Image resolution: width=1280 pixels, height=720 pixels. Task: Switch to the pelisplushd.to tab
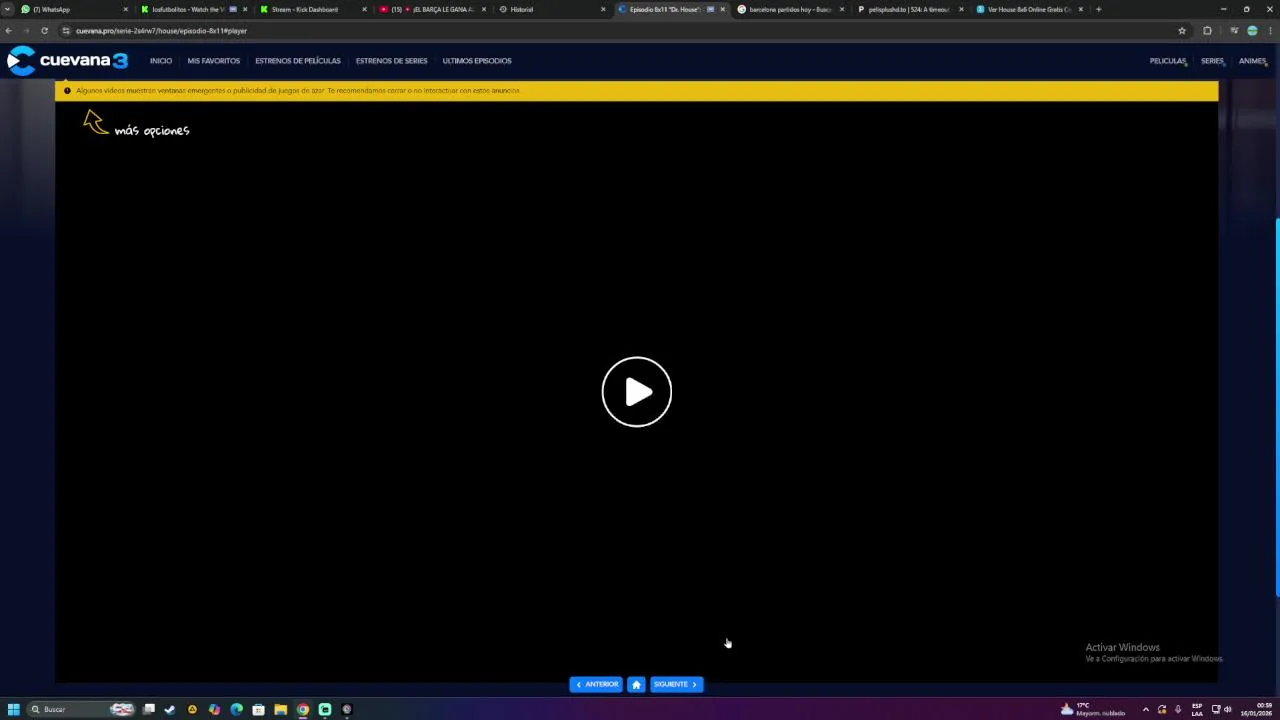coord(908,9)
